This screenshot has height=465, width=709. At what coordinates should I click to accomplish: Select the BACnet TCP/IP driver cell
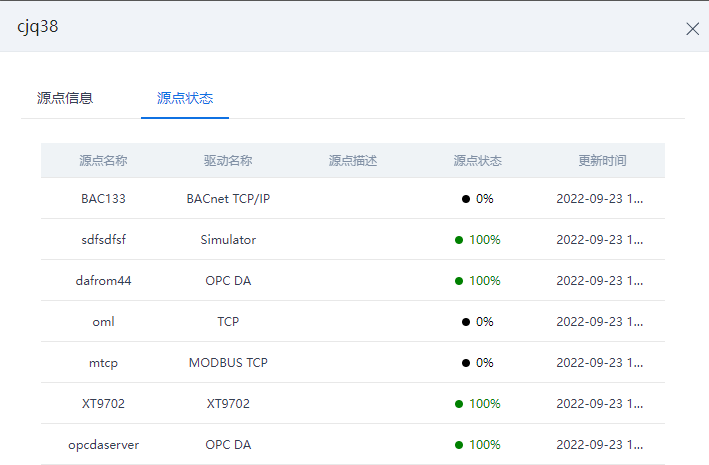(x=228, y=199)
